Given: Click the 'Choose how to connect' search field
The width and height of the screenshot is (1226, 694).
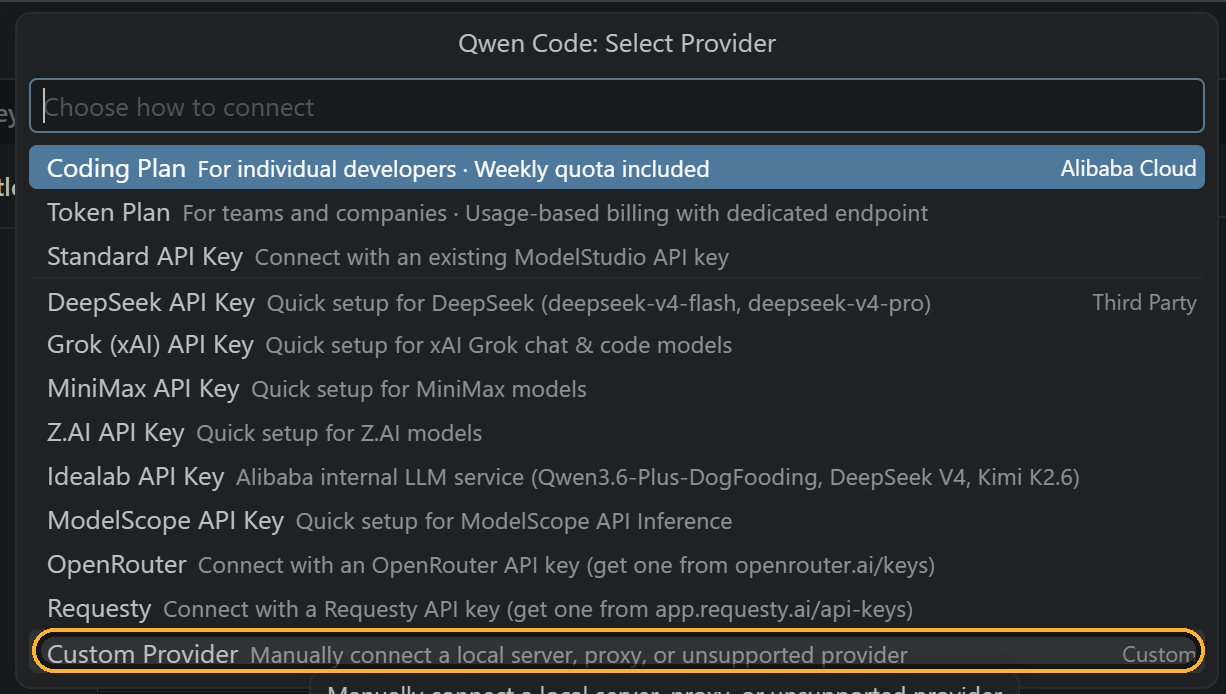Looking at the screenshot, I should [x=616, y=106].
